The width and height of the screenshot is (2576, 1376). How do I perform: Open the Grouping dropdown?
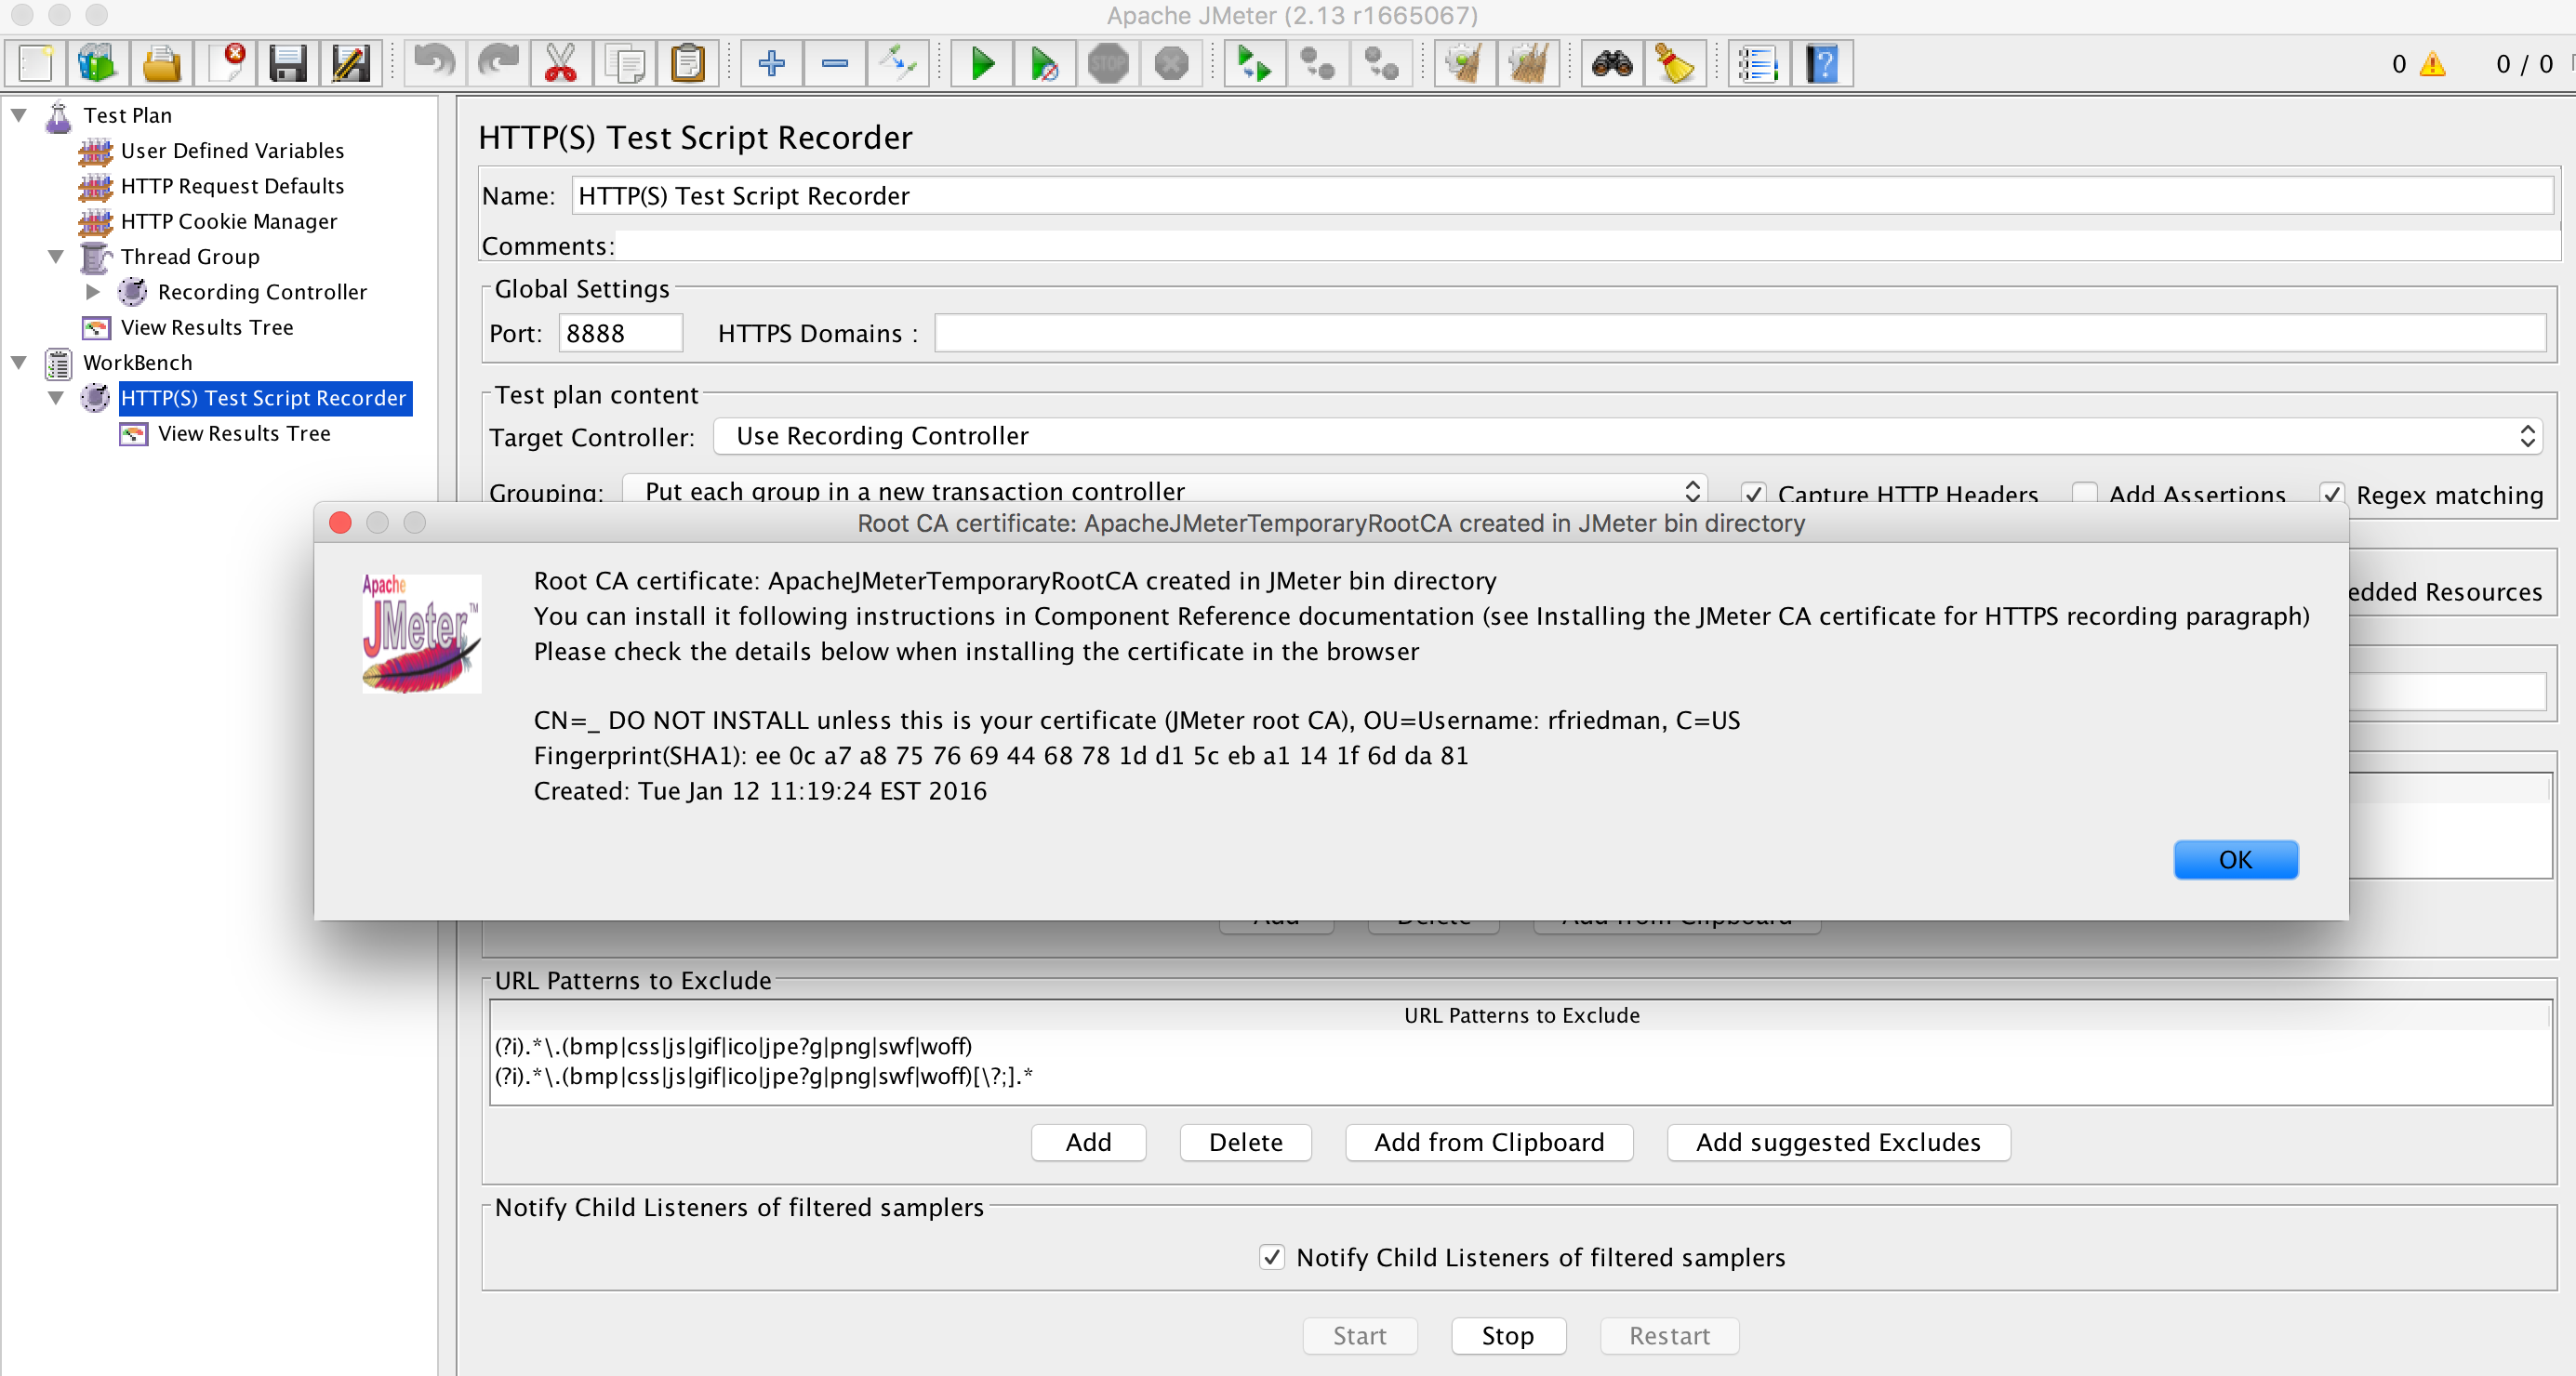click(1164, 490)
